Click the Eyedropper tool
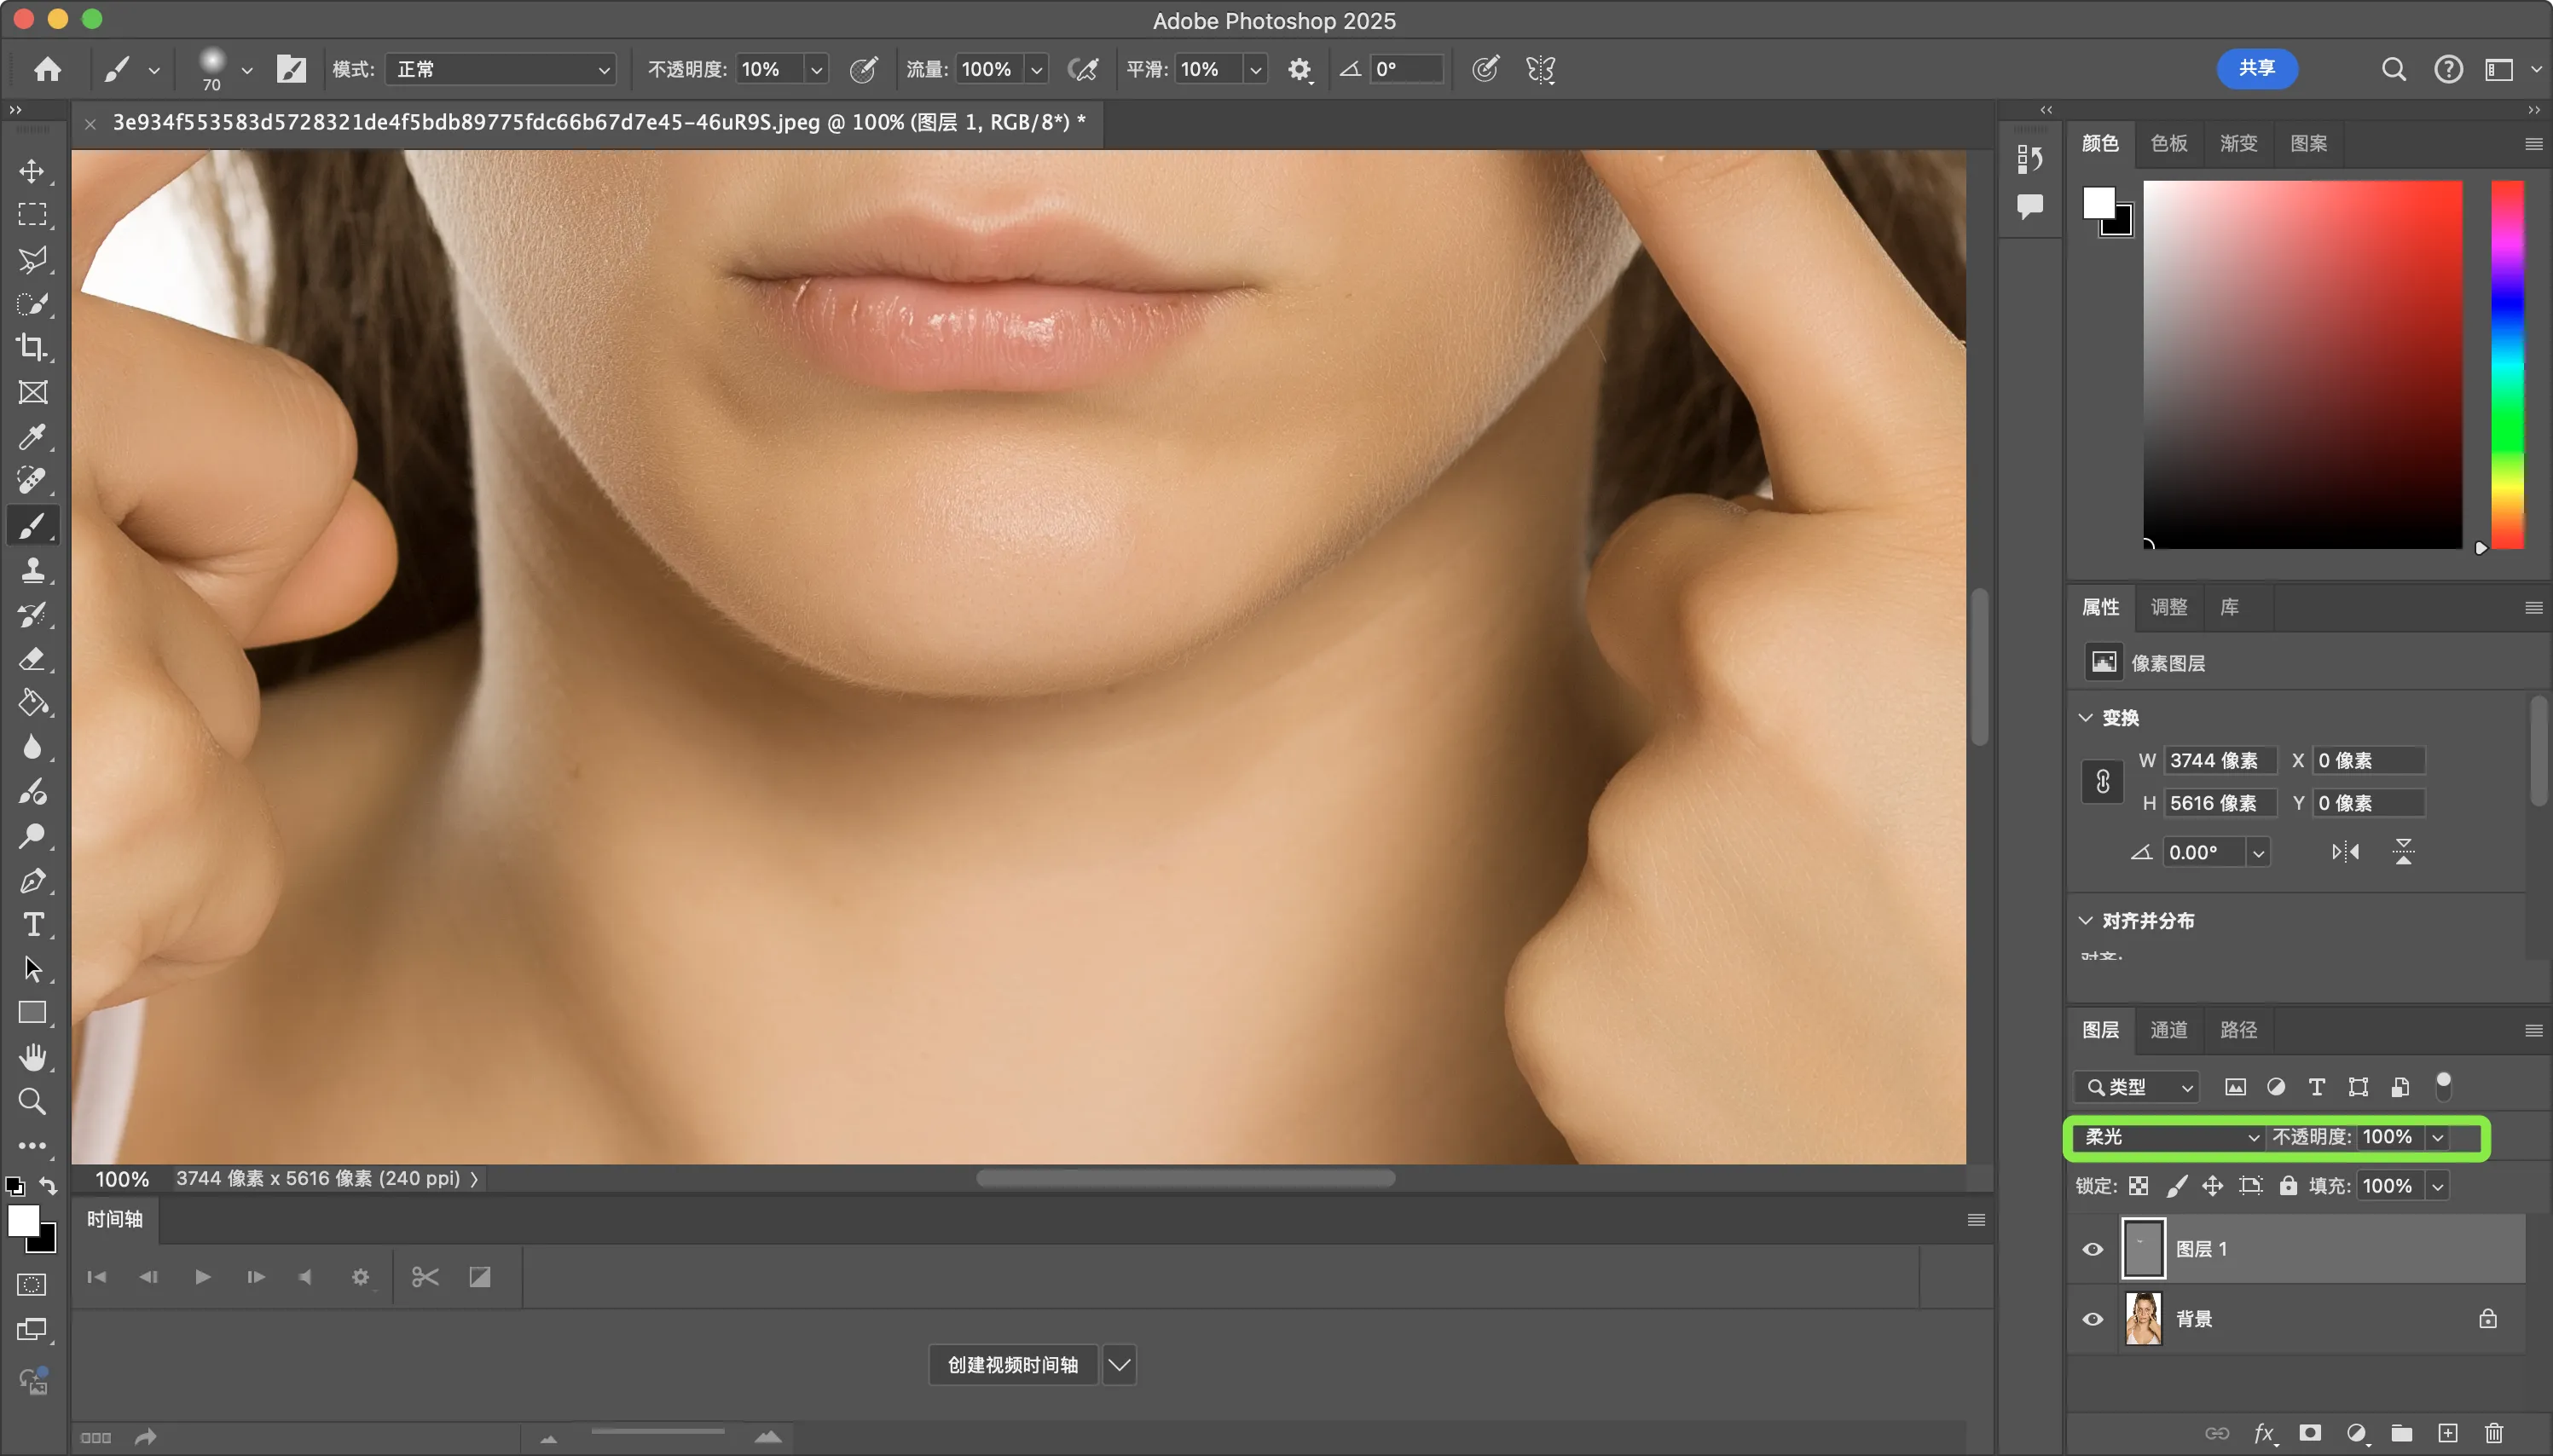The width and height of the screenshot is (2553, 1456). coord(32,436)
